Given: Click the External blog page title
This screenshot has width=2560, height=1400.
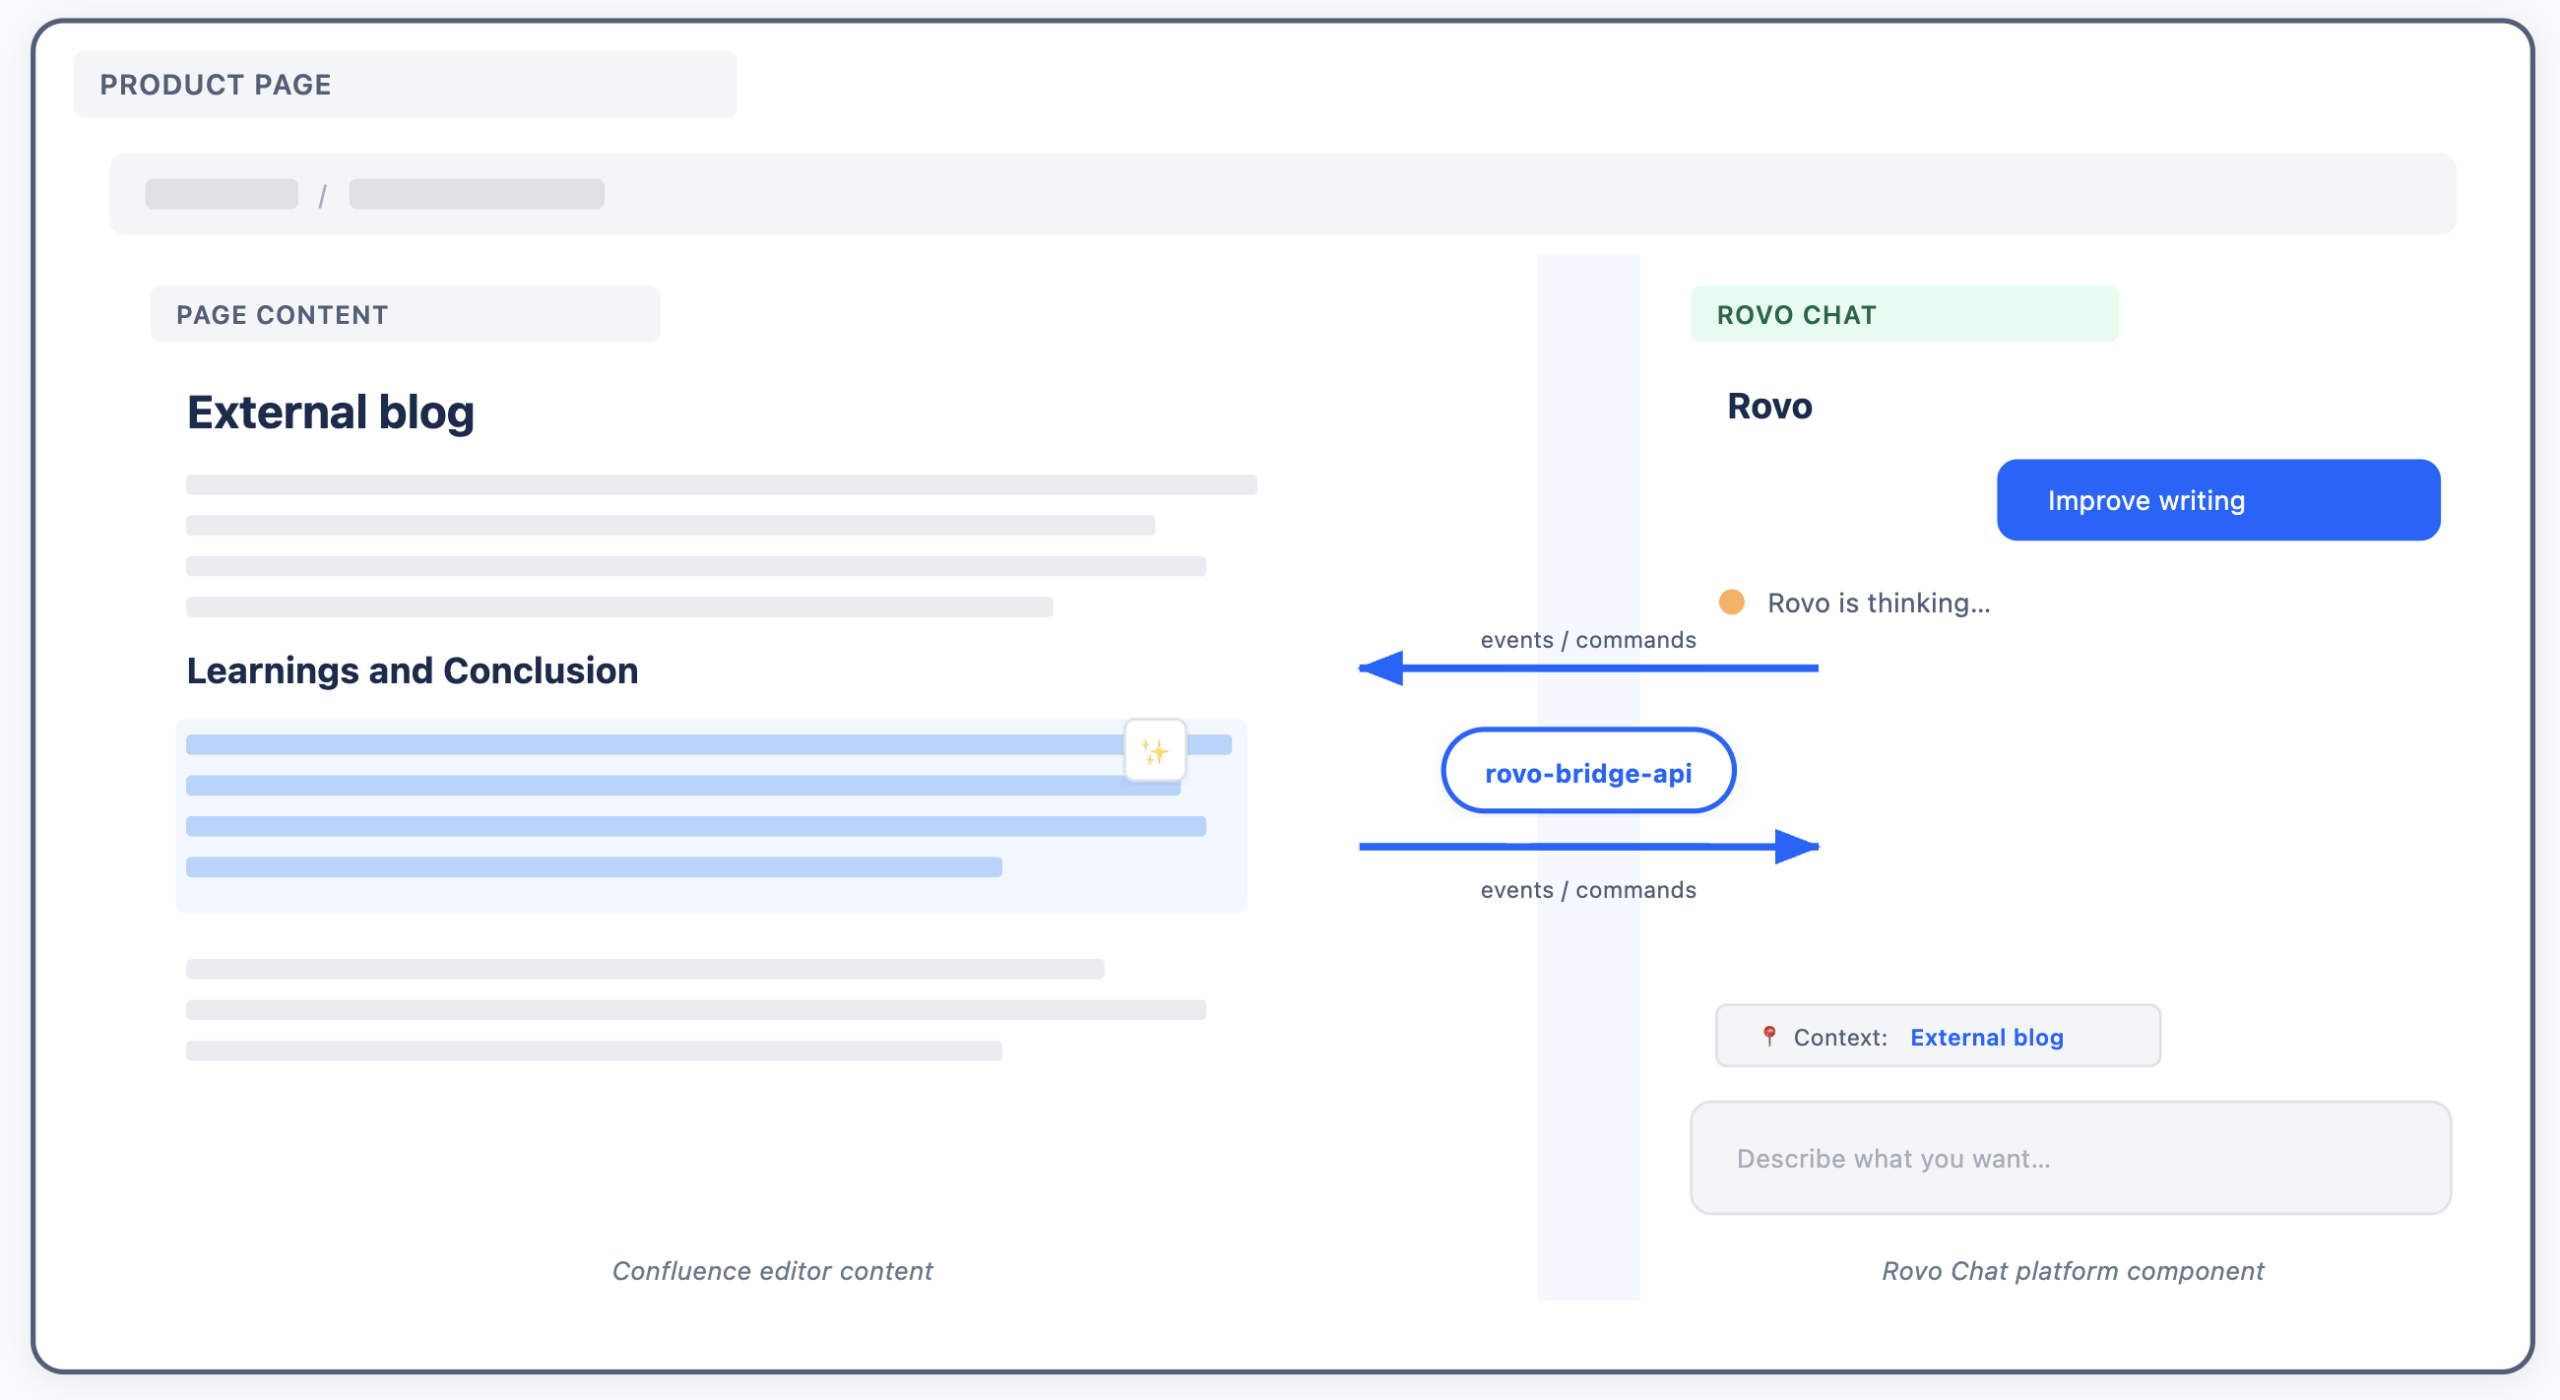Looking at the screenshot, I should click(330, 412).
